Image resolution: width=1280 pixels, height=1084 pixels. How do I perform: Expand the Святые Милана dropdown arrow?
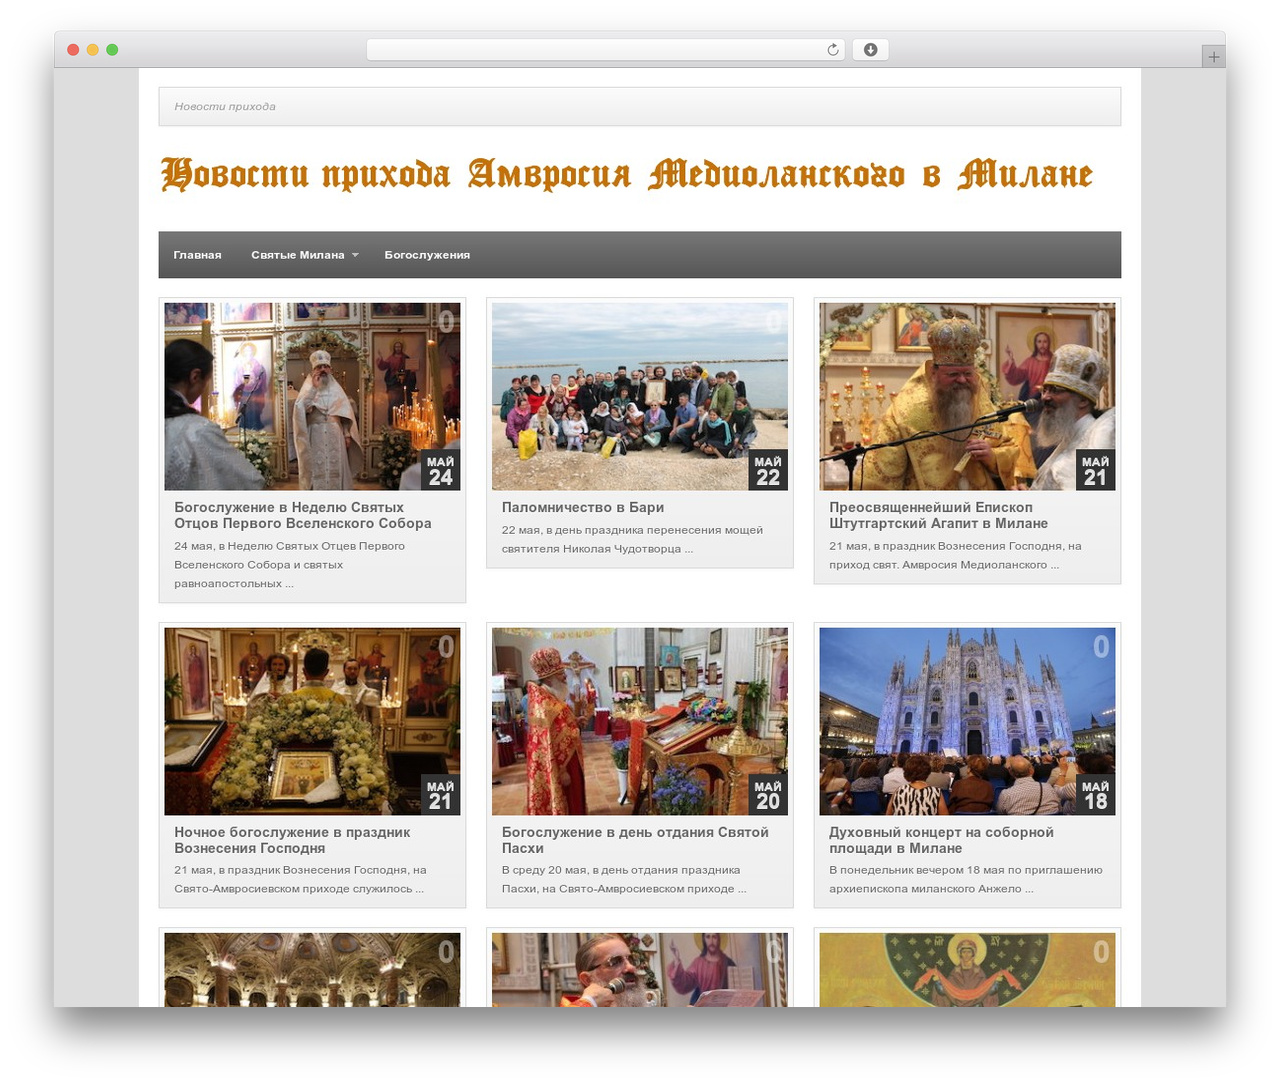pos(355,255)
